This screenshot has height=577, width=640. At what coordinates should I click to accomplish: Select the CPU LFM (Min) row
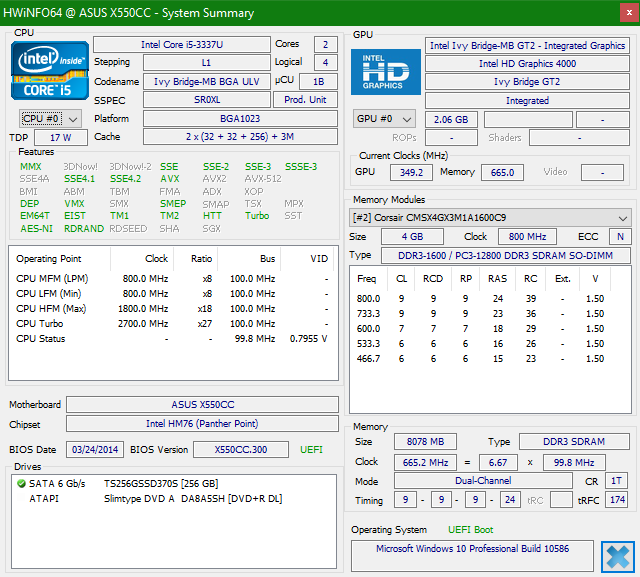tap(173, 294)
